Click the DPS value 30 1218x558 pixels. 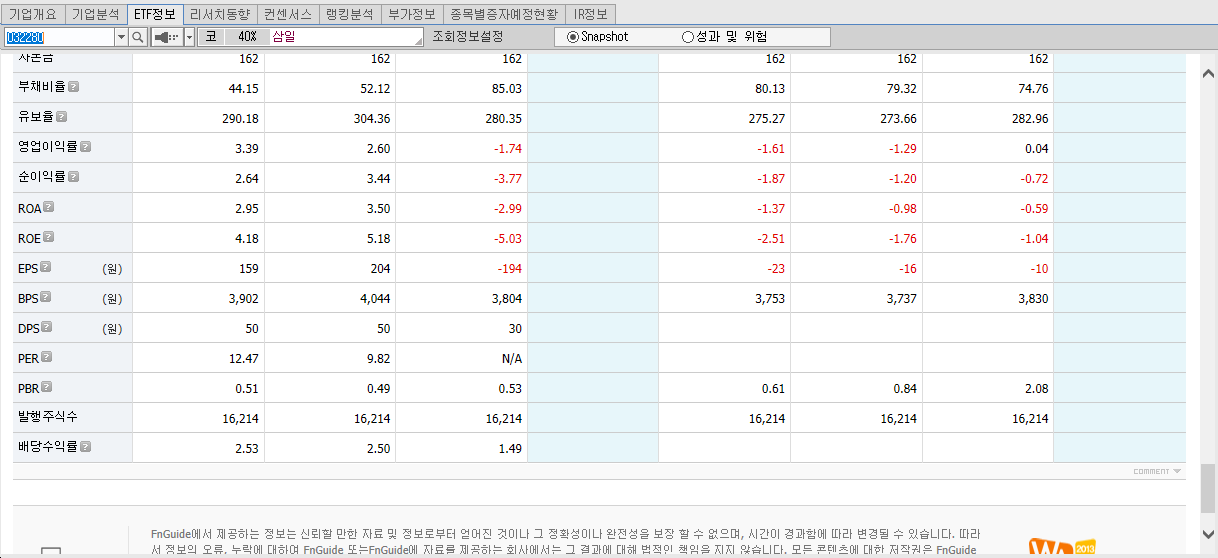click(x=515, y=329)
